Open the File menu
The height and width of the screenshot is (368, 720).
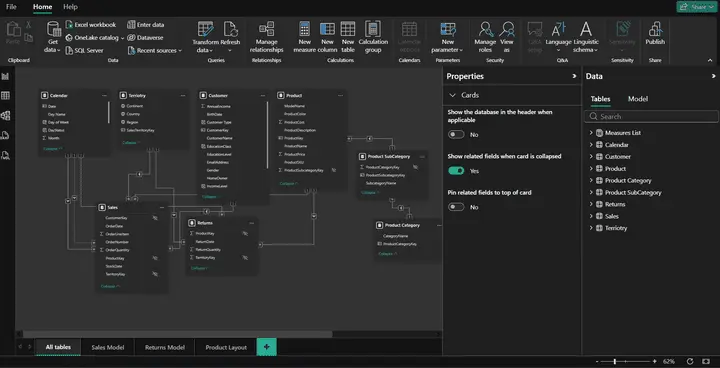click(11, 7)
